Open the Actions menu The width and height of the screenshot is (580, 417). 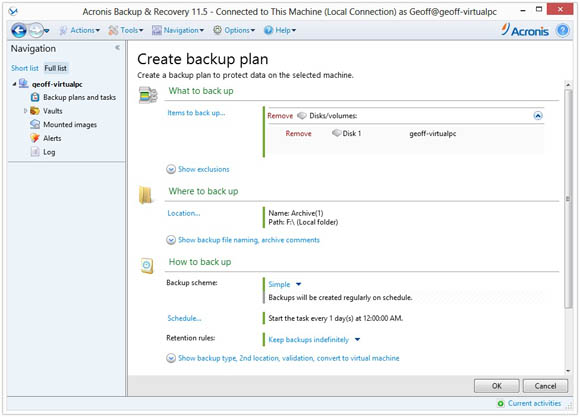click(x=85, y=30)
